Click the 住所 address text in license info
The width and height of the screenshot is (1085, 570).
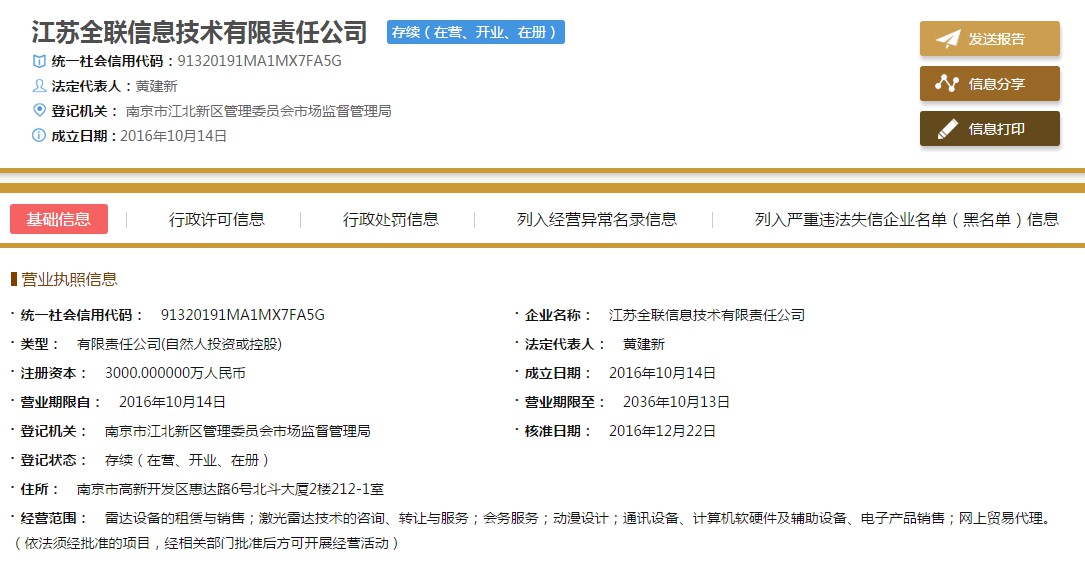point(230,489)
